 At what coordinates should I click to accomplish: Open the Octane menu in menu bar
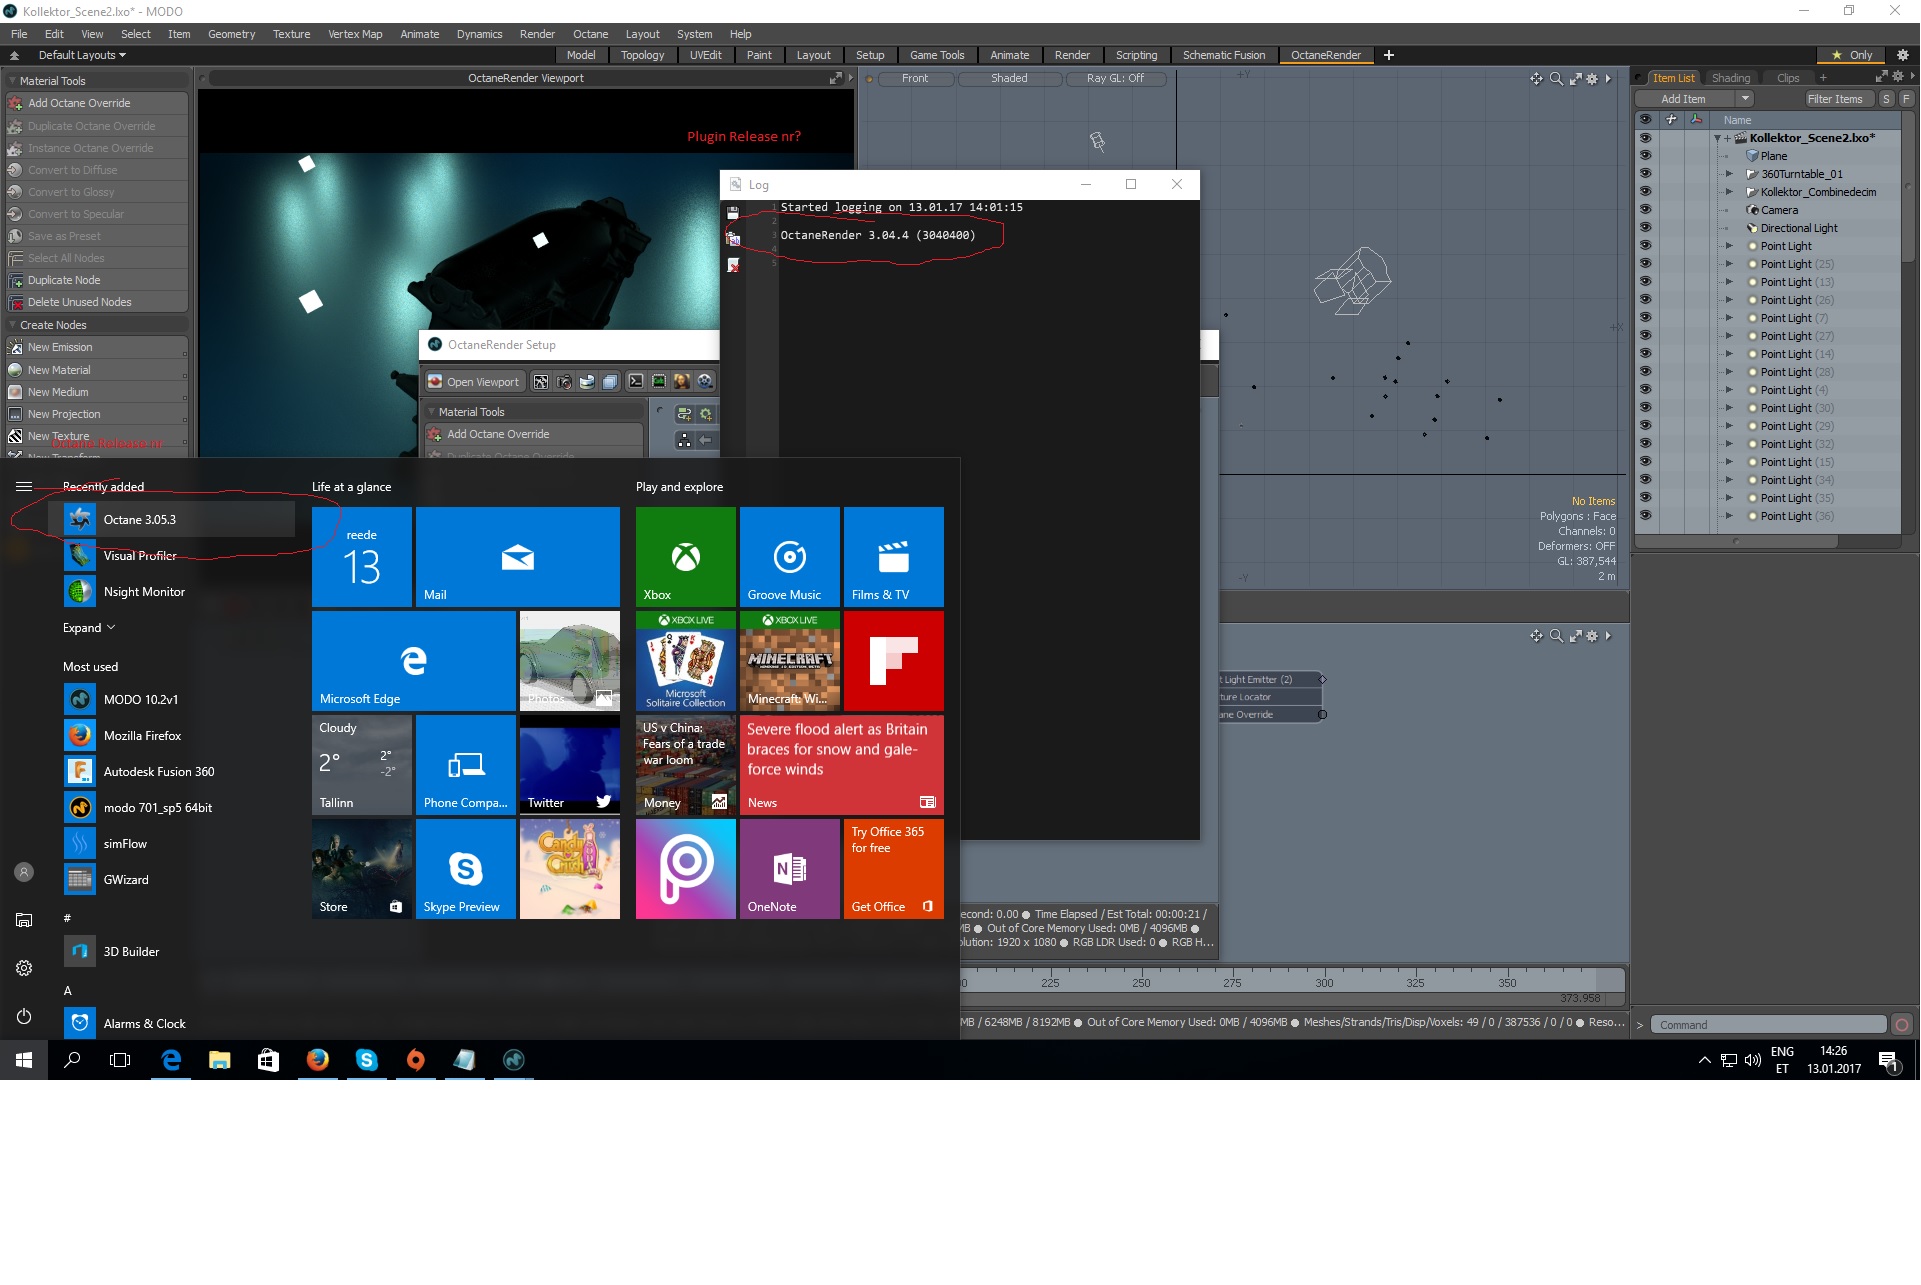(590, 34)
